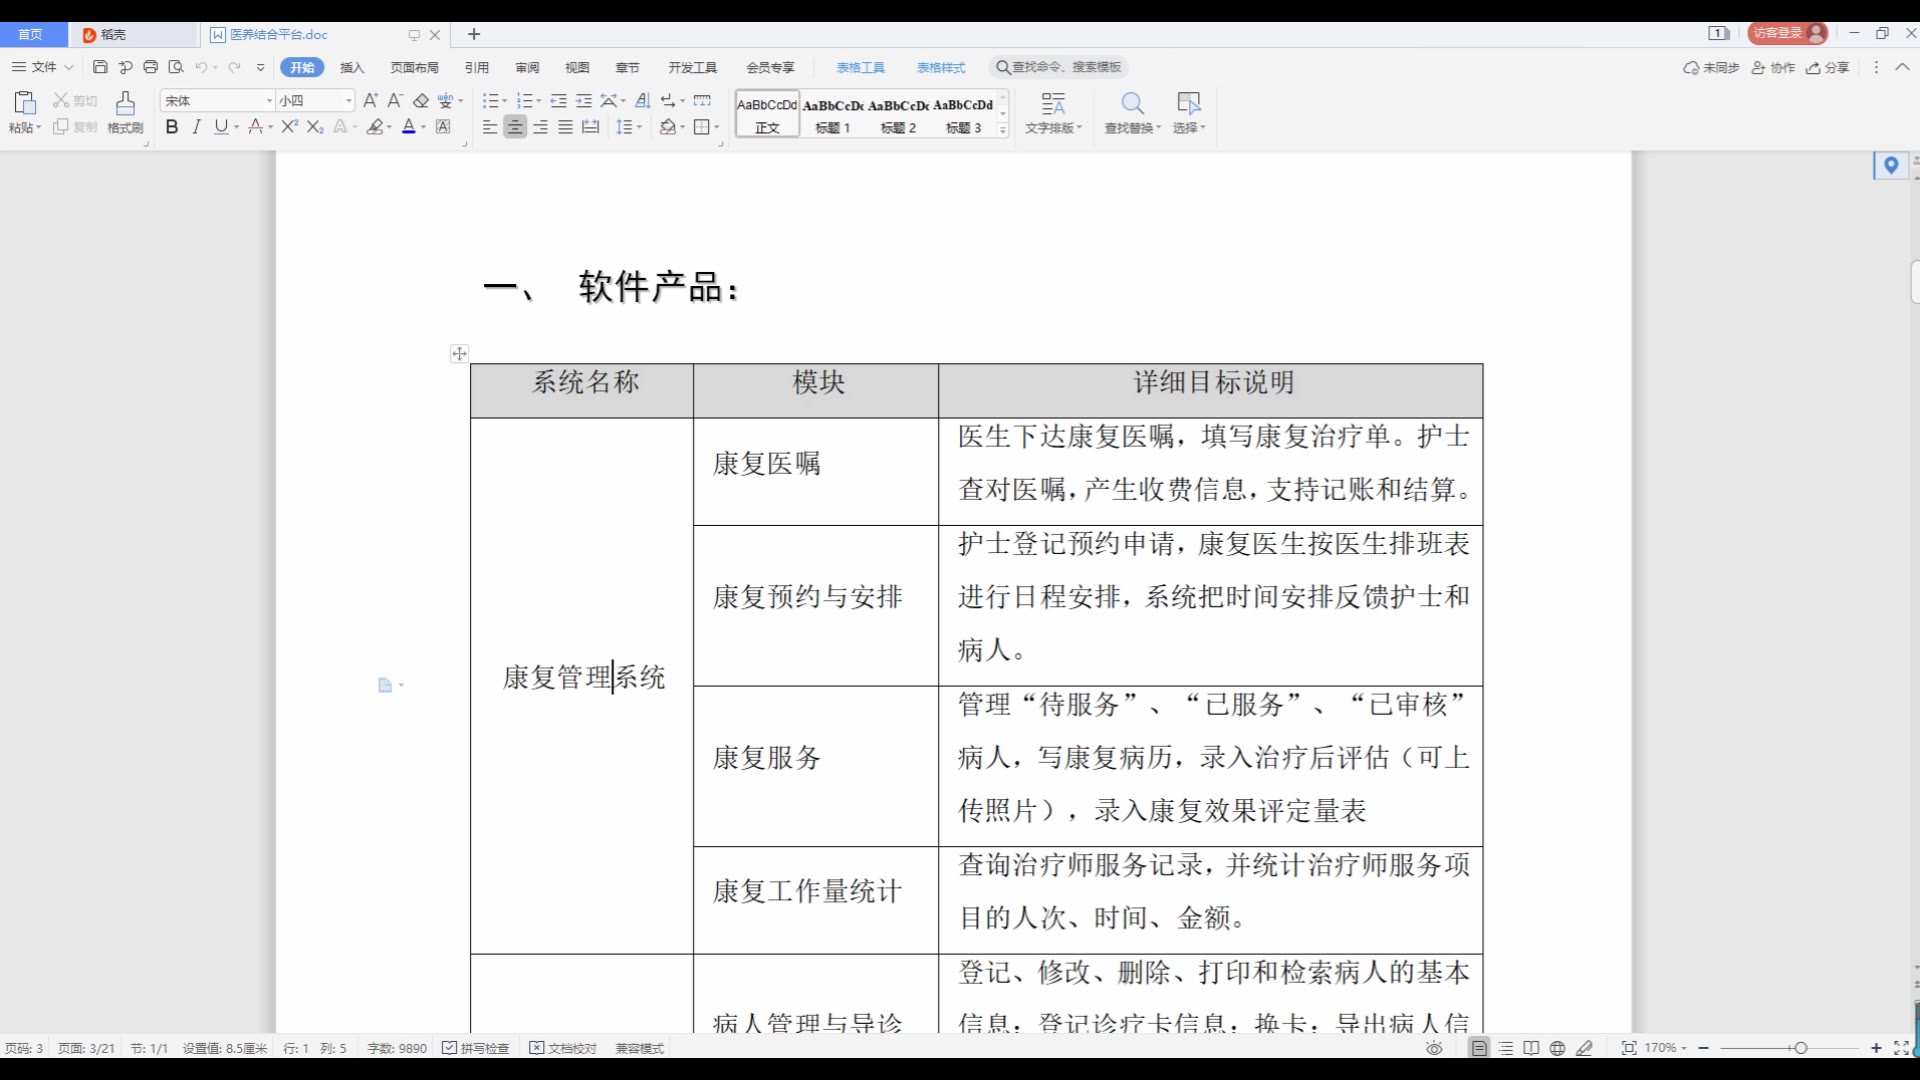
Task: Click the Sort (A-Z arrow) icon
Action: coord(643,100)
